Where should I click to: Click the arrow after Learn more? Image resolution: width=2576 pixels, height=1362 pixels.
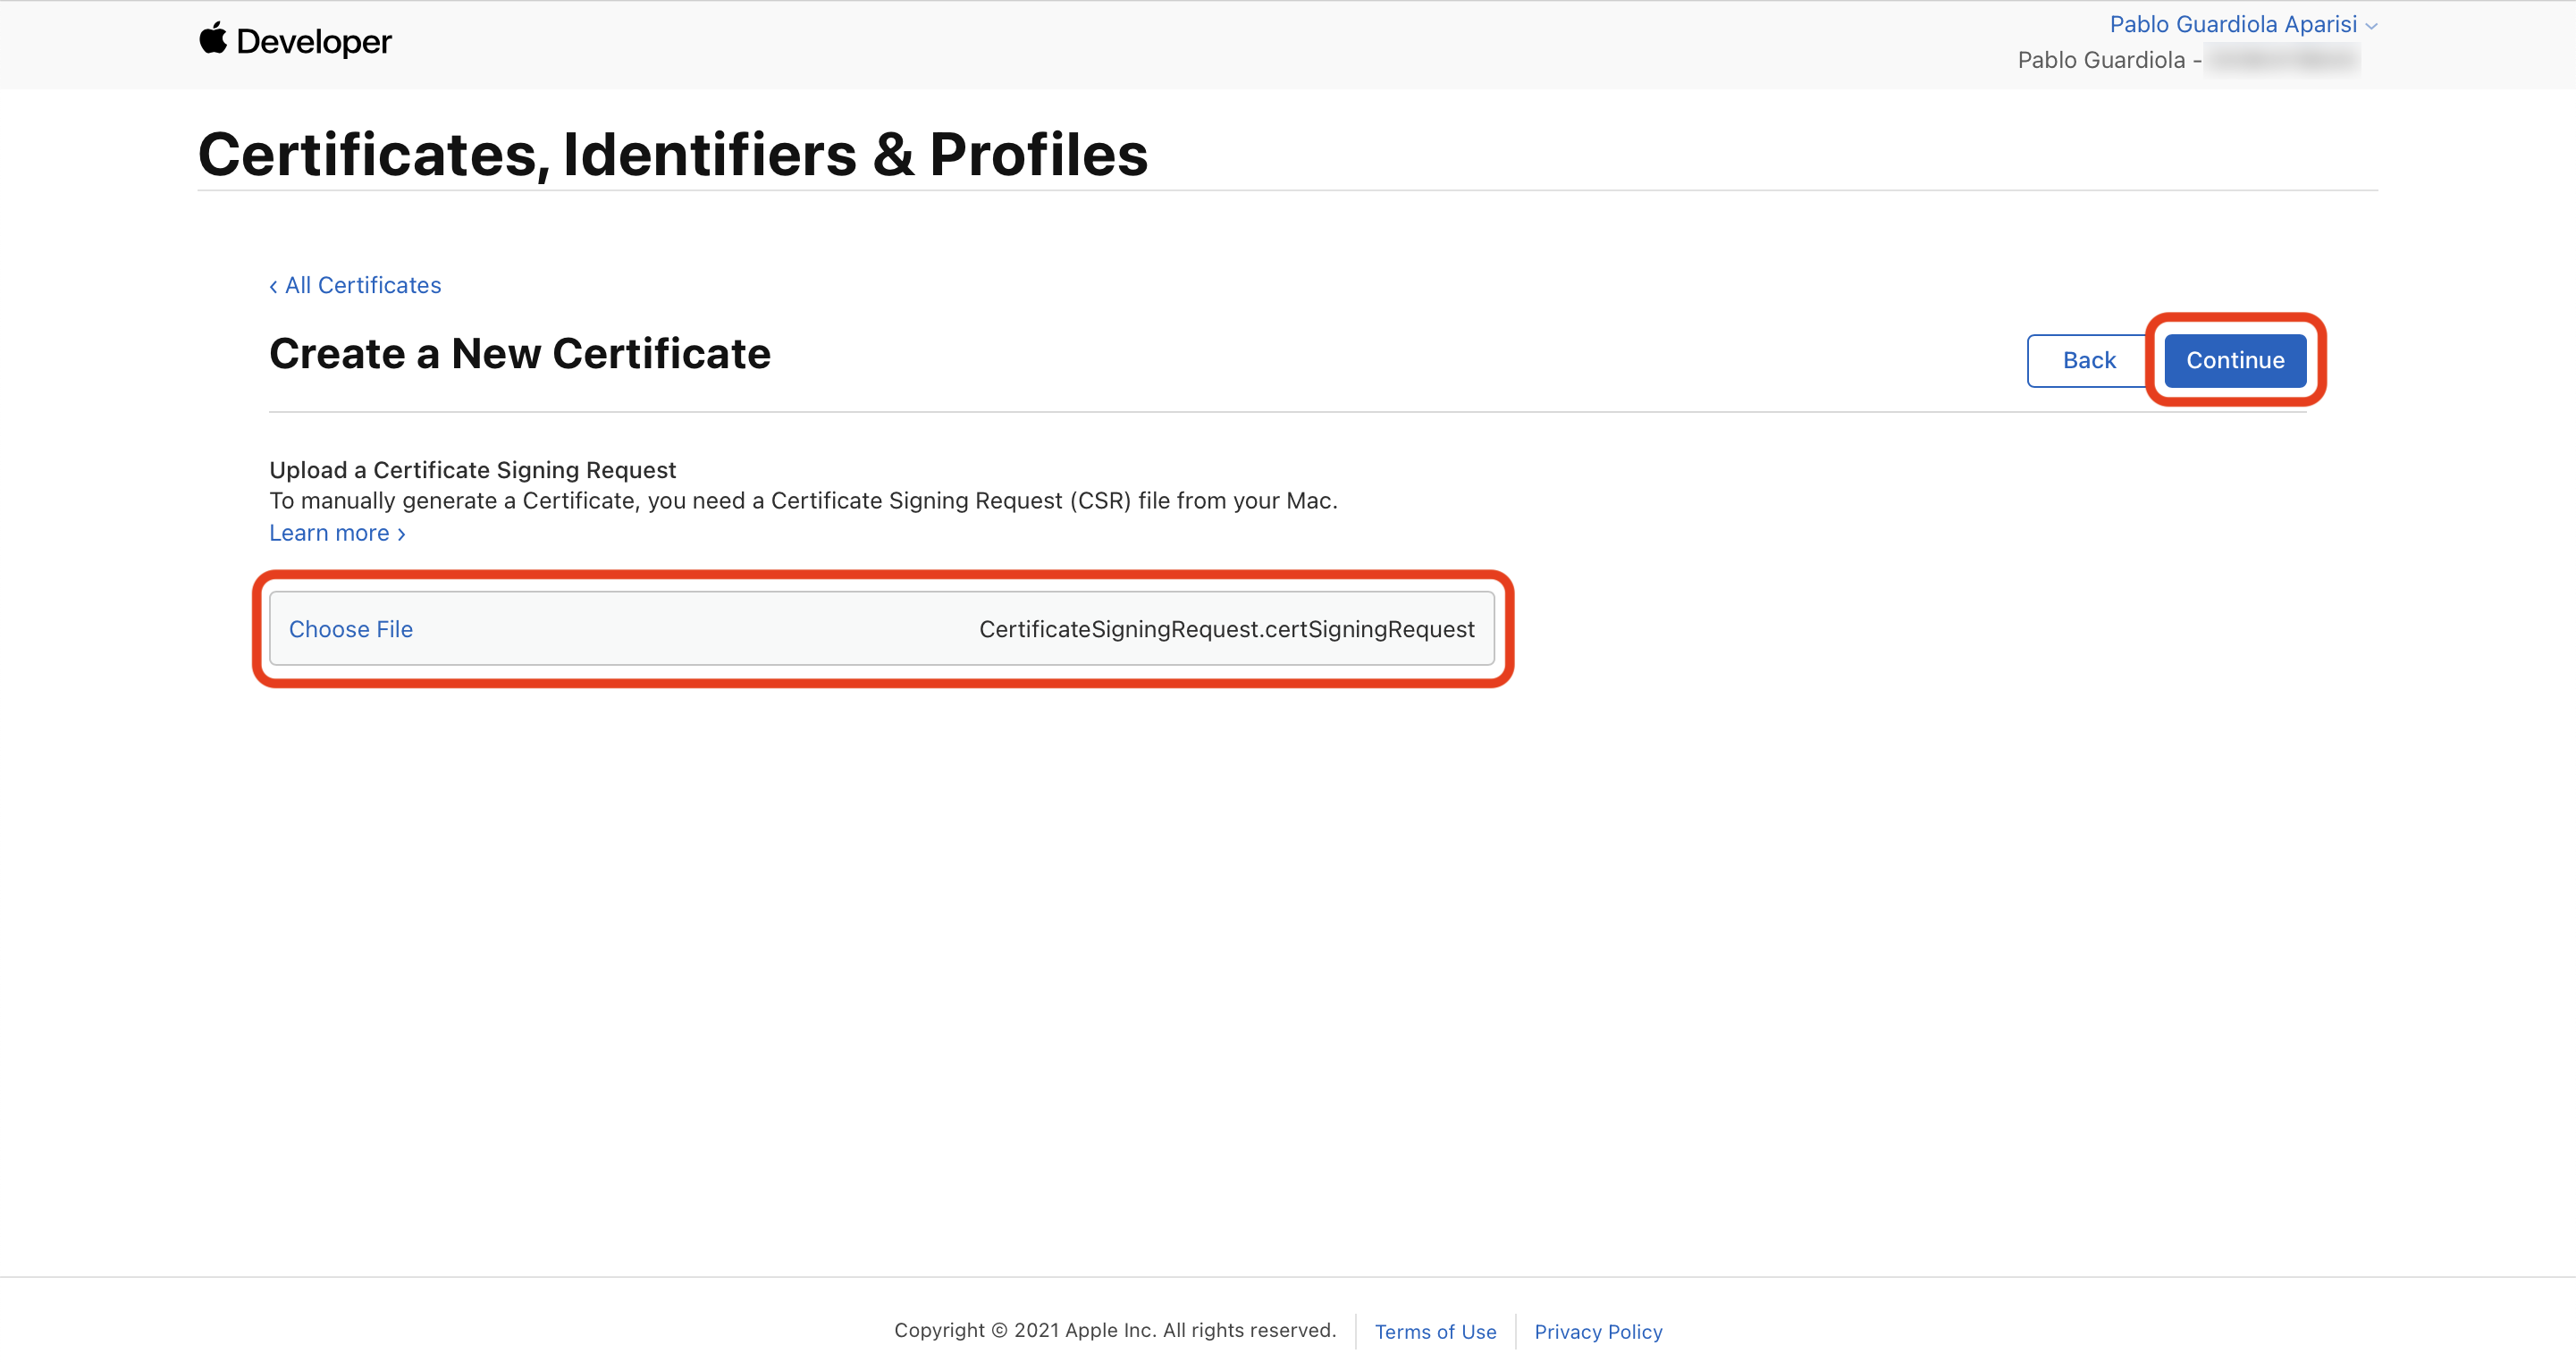point(402,535)
